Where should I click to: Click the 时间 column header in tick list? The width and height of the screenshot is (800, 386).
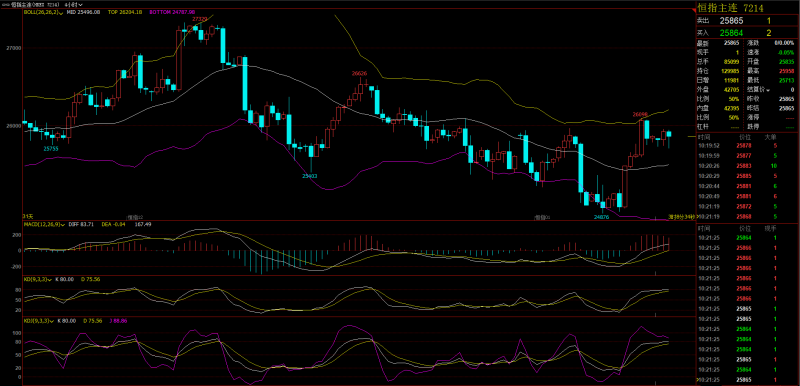[x=704, y=229]
